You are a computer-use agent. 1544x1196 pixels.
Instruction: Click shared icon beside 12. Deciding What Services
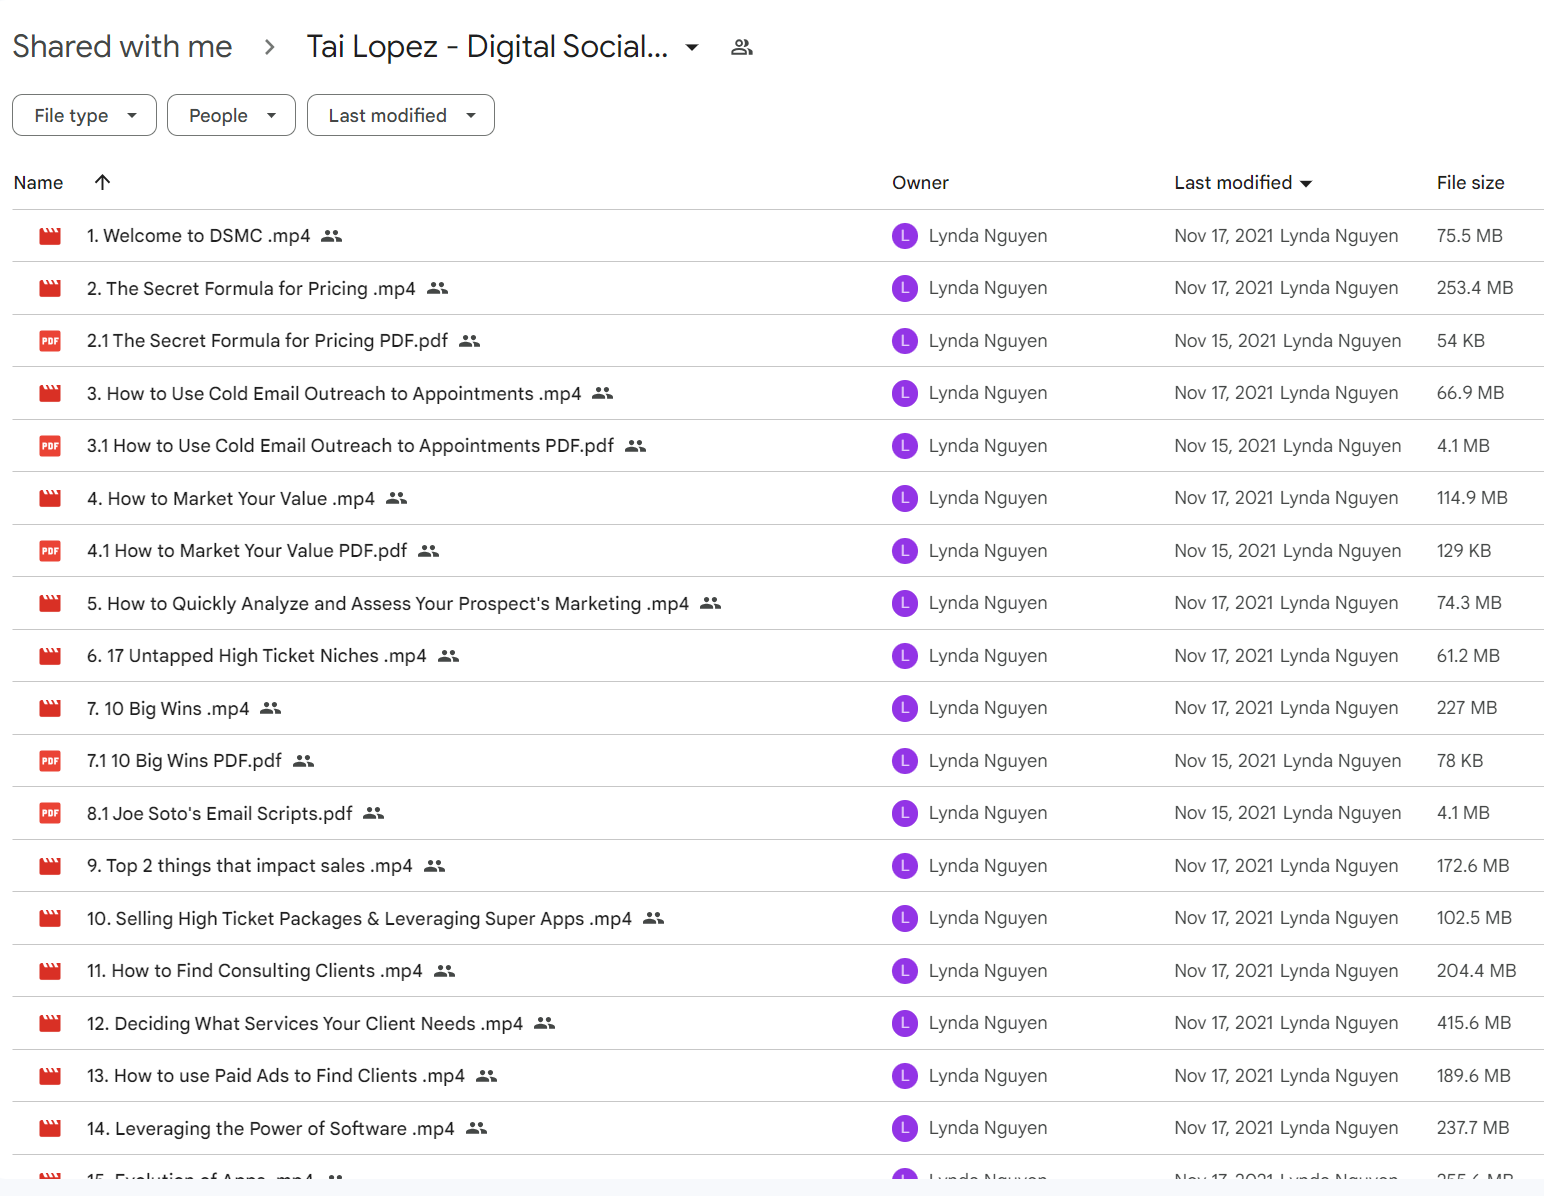(545, 1023)
